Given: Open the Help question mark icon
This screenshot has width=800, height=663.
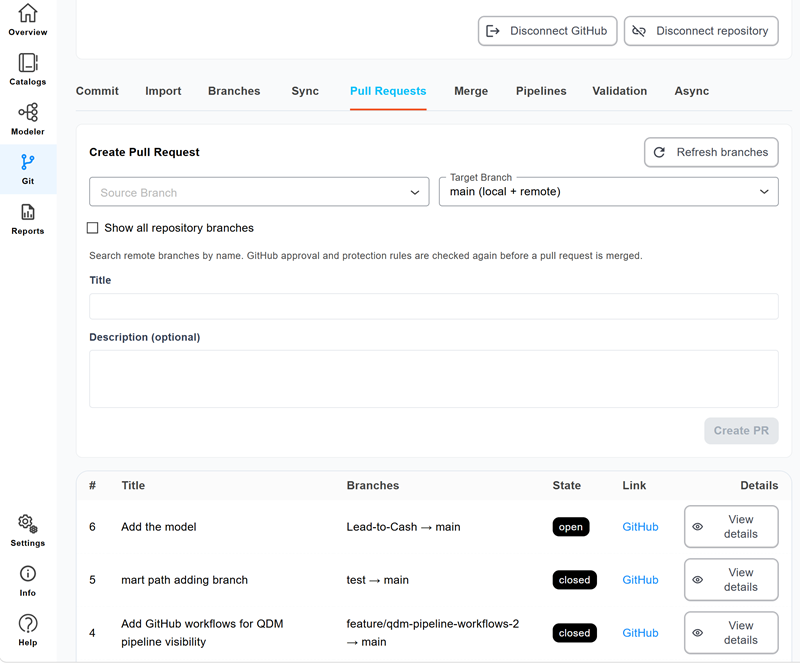Looking at the screenshot, I should [x=28, y=623].
